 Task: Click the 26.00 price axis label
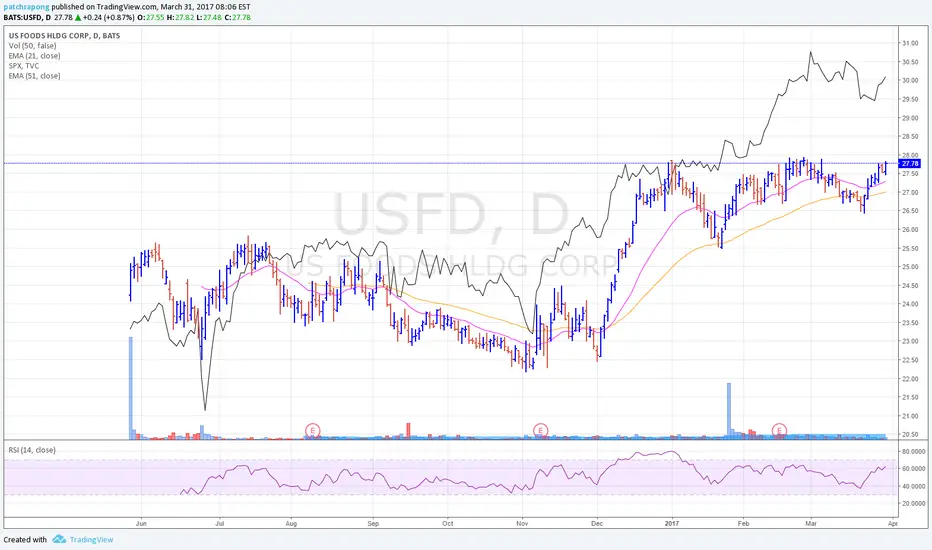pyautogui.click(x=909, y=230)
